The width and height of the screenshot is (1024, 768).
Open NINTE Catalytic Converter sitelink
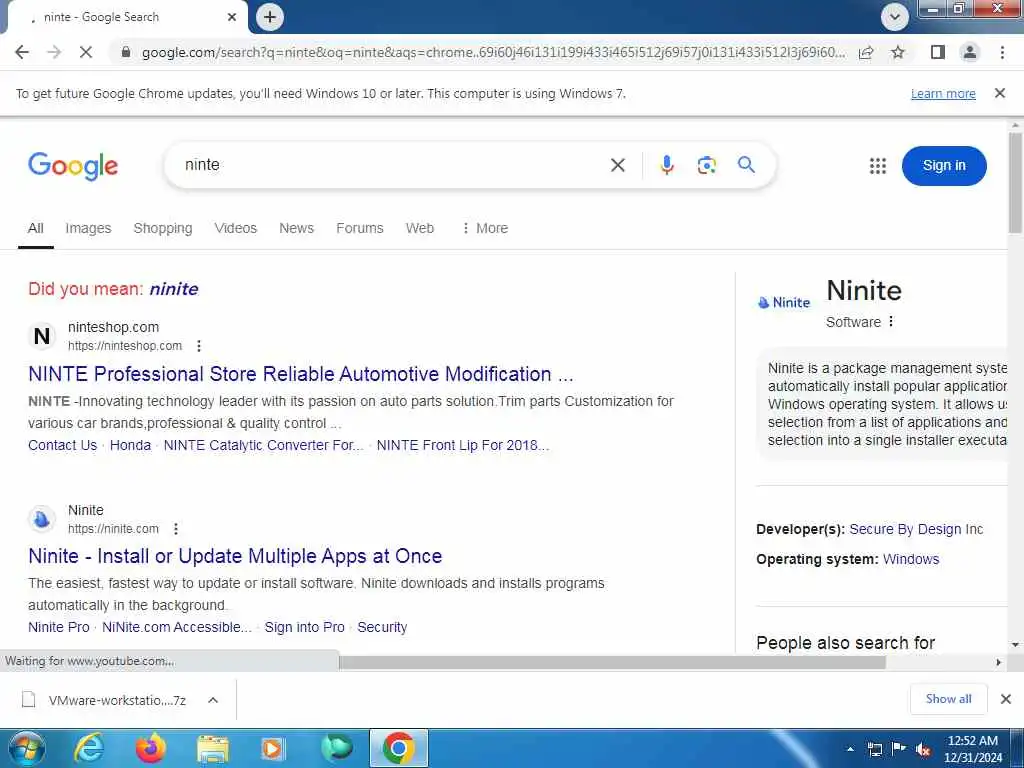coord(263,445)
